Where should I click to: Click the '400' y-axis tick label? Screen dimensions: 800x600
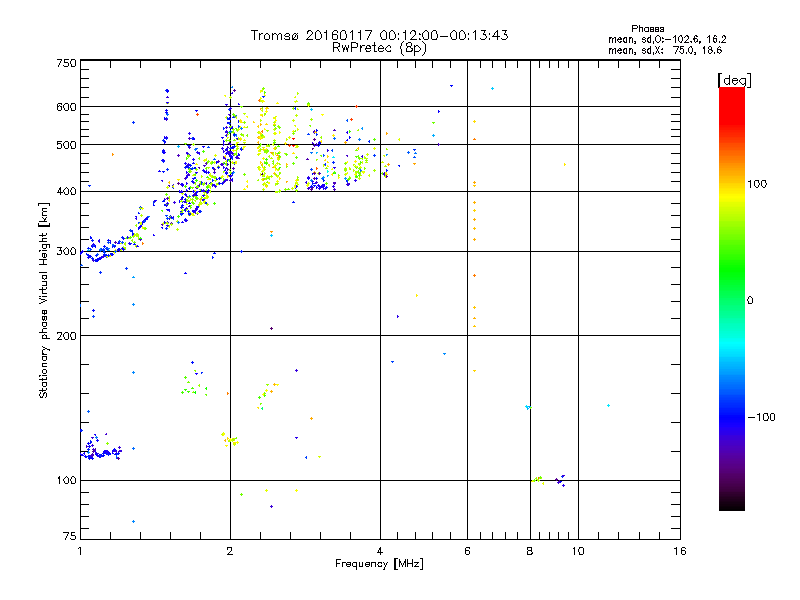pyautogui.click(x=66, y=191)
